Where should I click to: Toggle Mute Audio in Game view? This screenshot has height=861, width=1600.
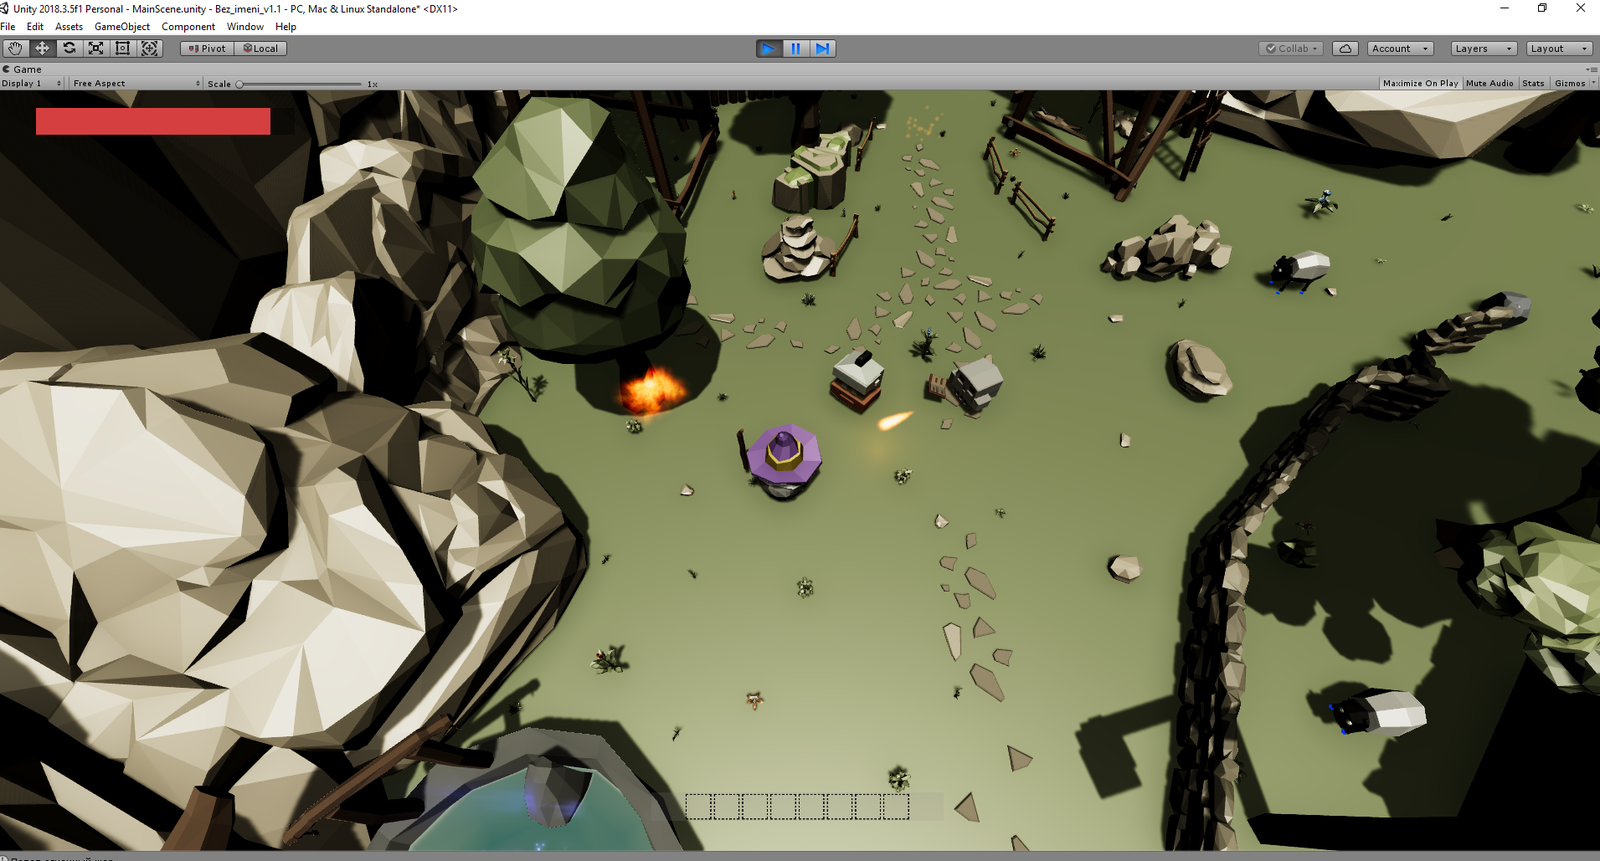pos(1489,83)
